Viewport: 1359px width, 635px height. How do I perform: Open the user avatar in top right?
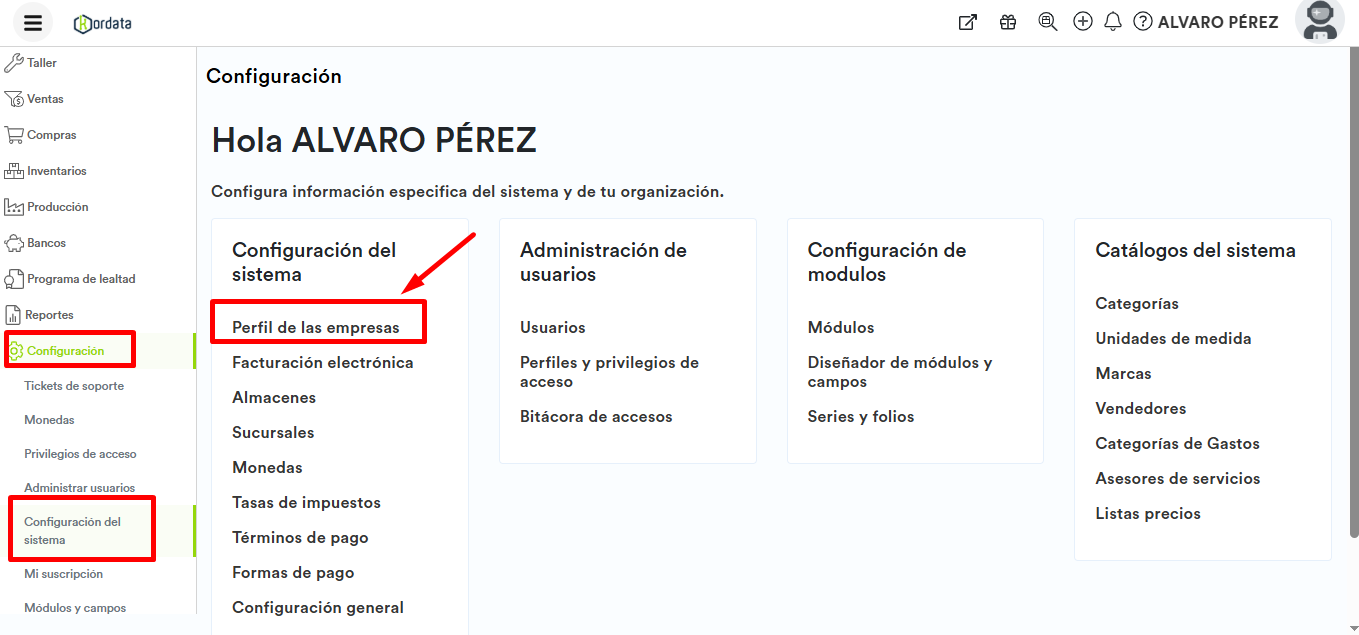(1319, 22)
